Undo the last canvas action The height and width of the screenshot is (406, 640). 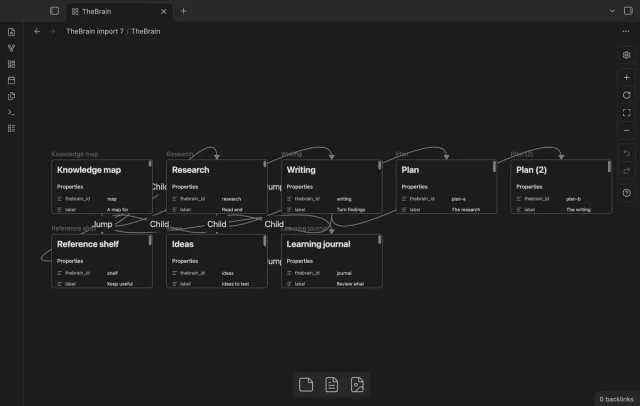(x=627, y=153)
